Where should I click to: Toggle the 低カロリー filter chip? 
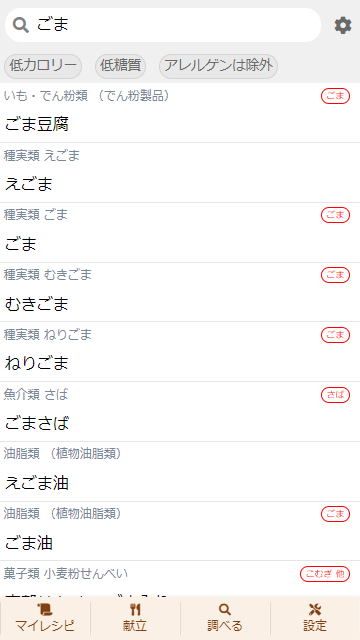click(x=43, y=66)
